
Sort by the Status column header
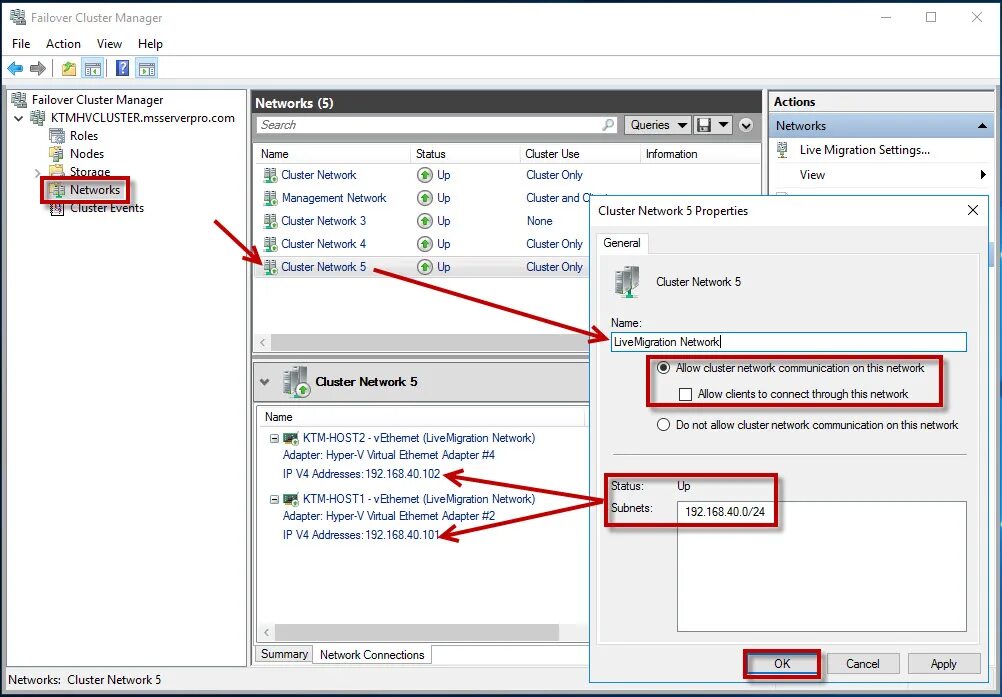coord(431,154)
